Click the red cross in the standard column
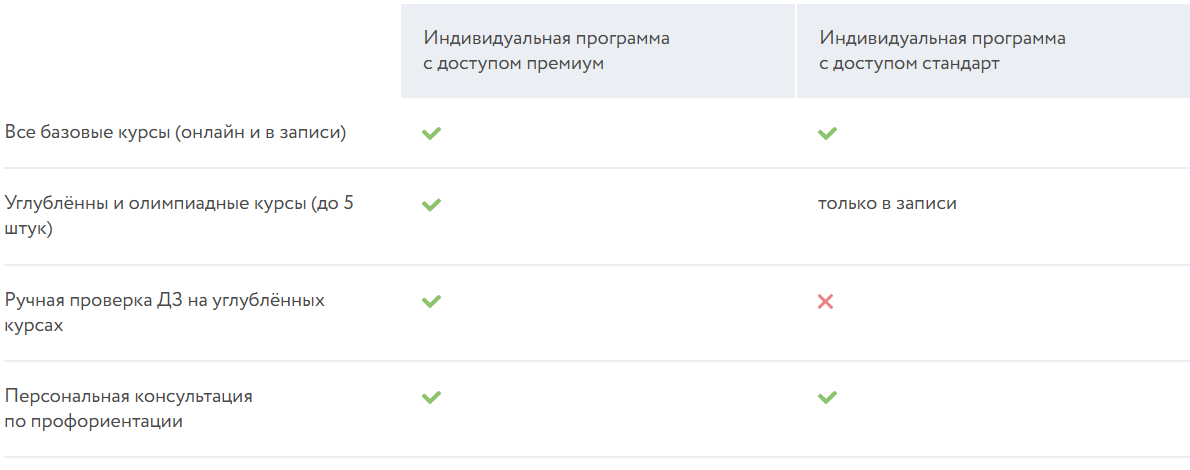 coord(825,301)
